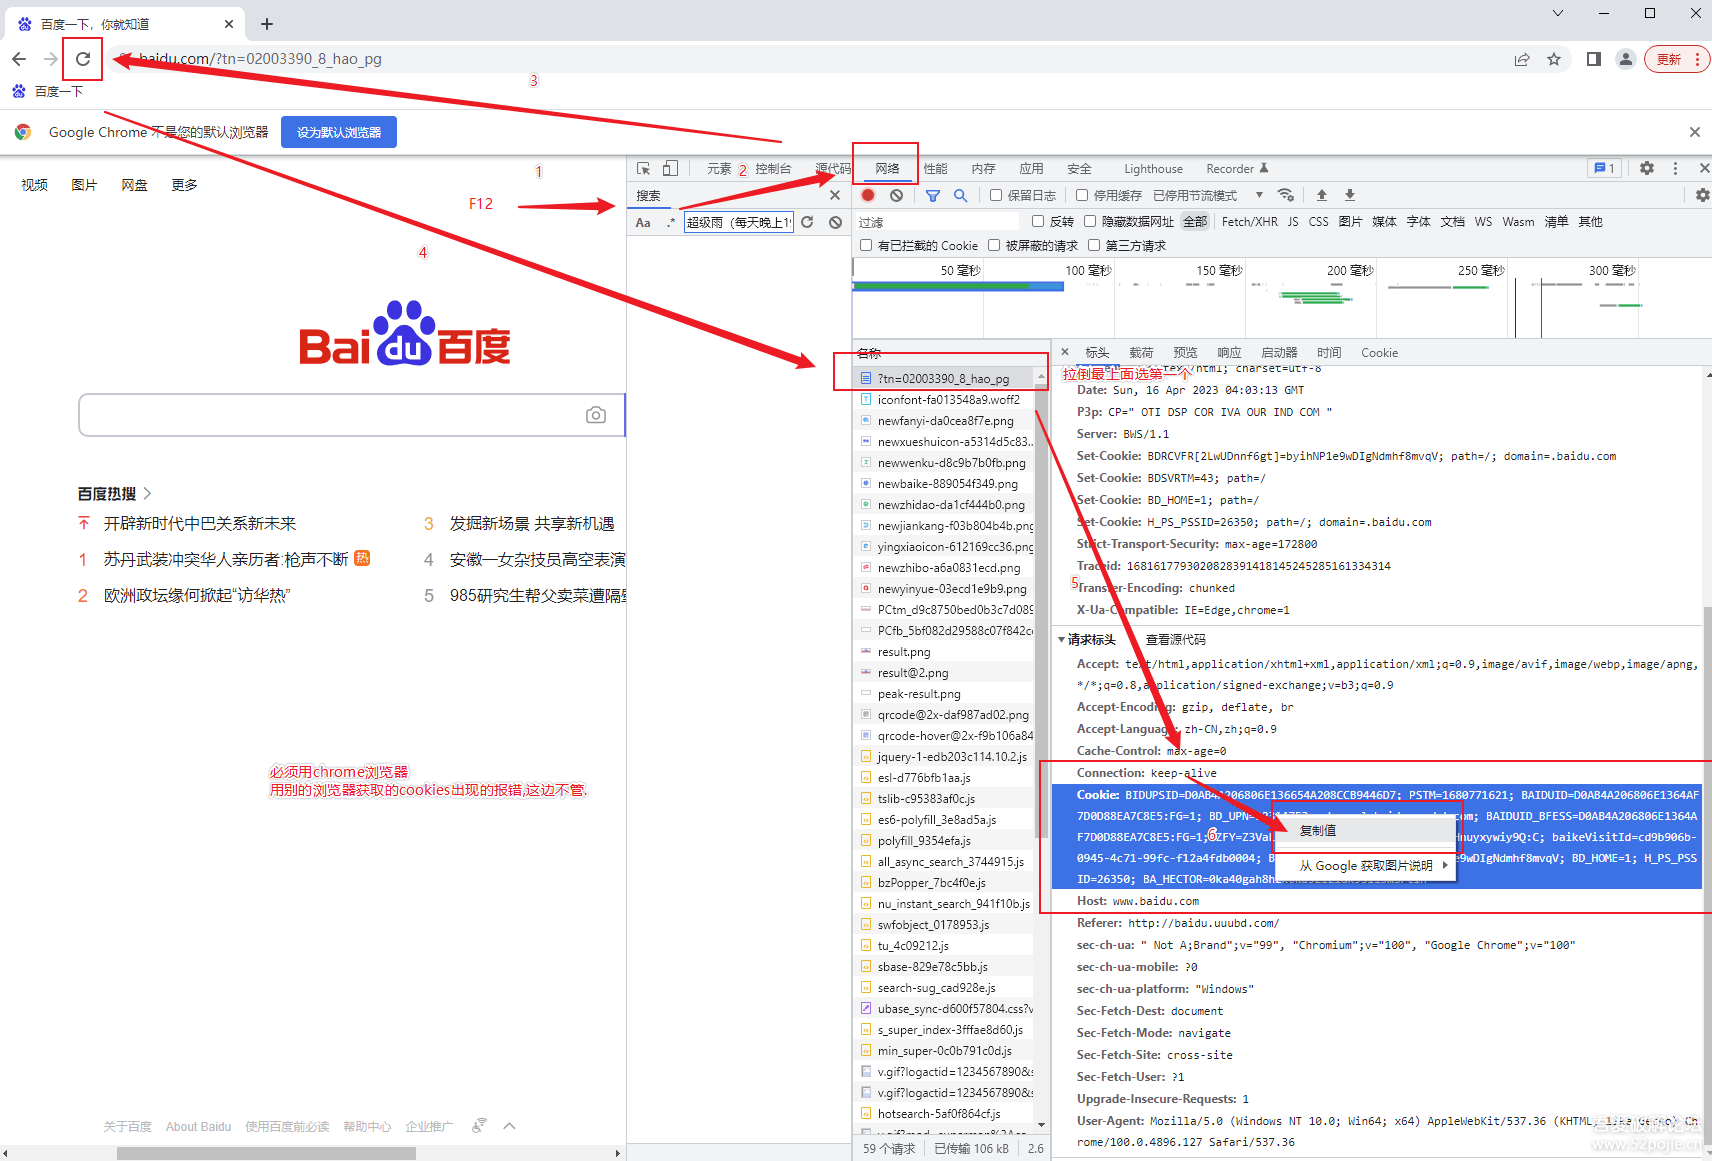Clear the DevTools search panel results
1712x1161 pixels.
835,222
